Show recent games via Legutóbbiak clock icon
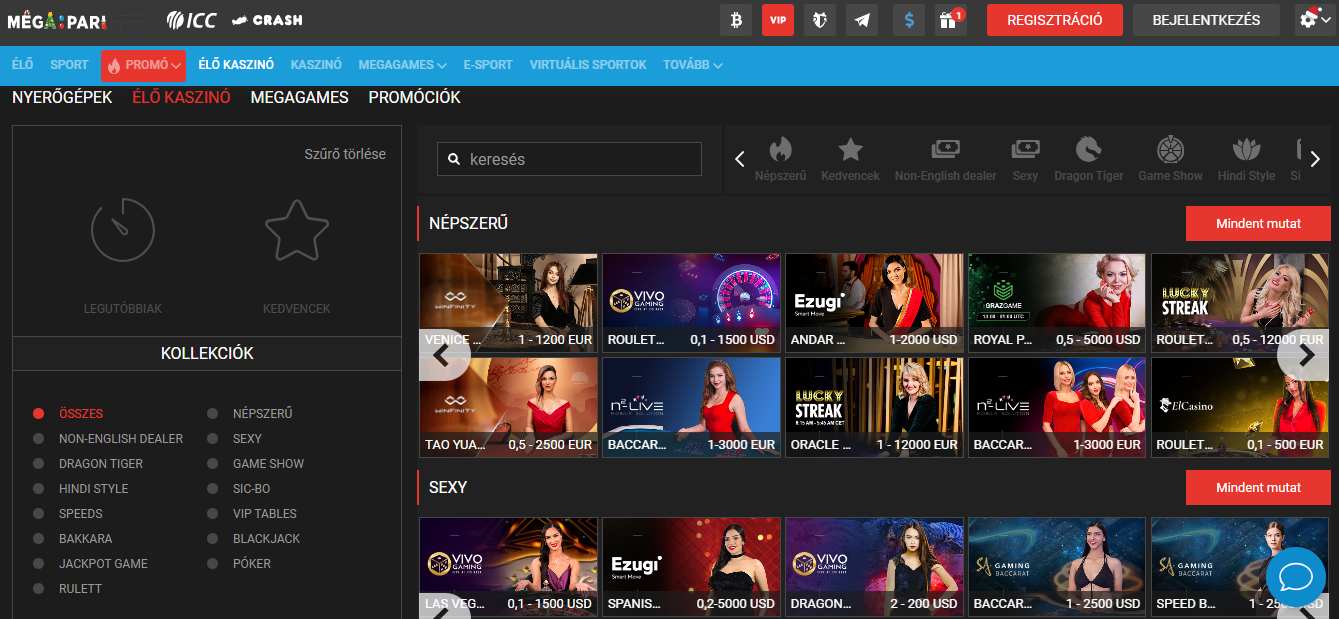Viewport: 1339px width, 619px height. point(123,230)
